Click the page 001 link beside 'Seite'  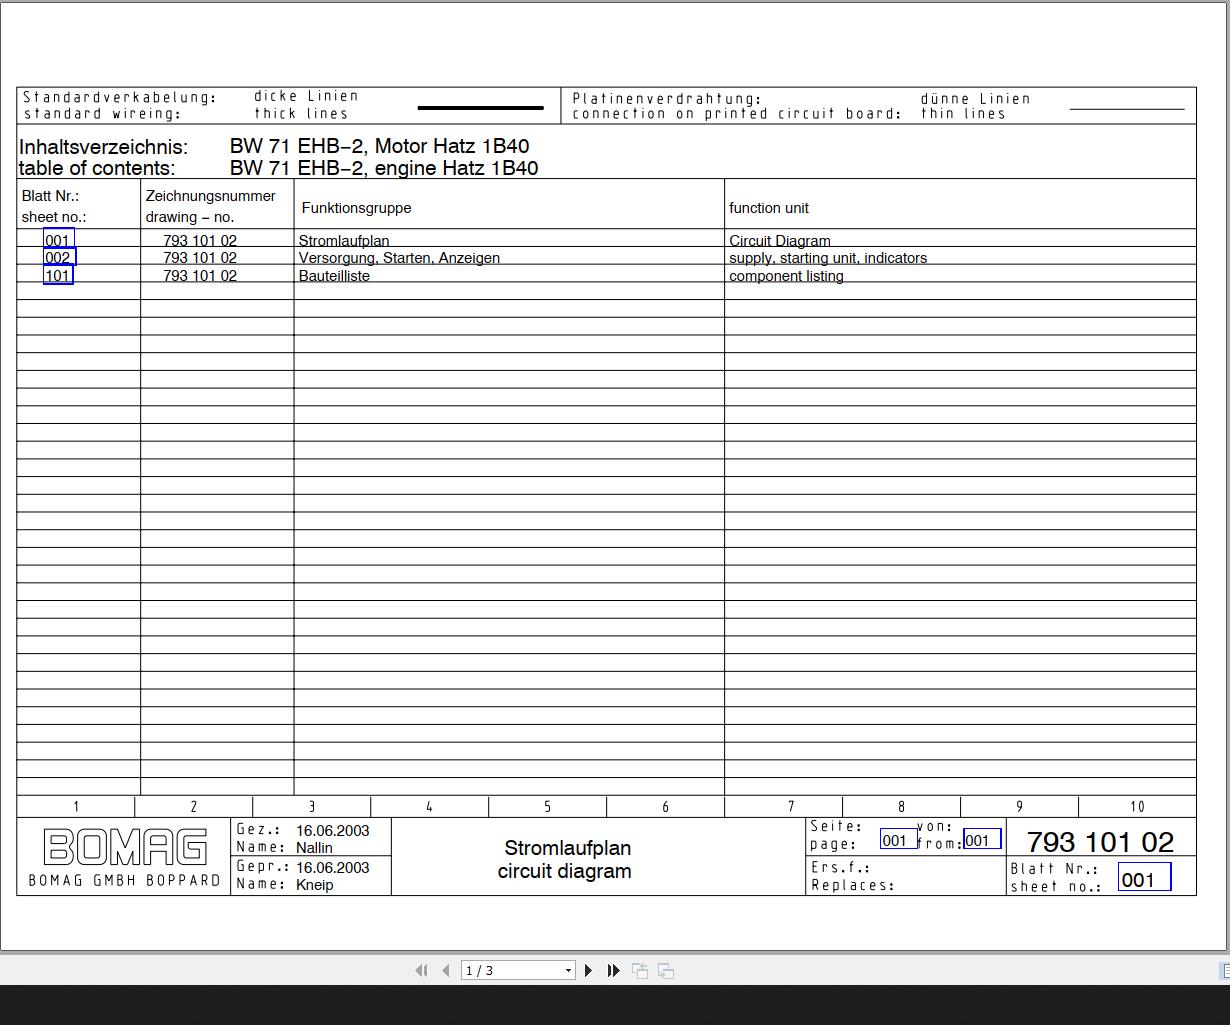coord(898,840)
